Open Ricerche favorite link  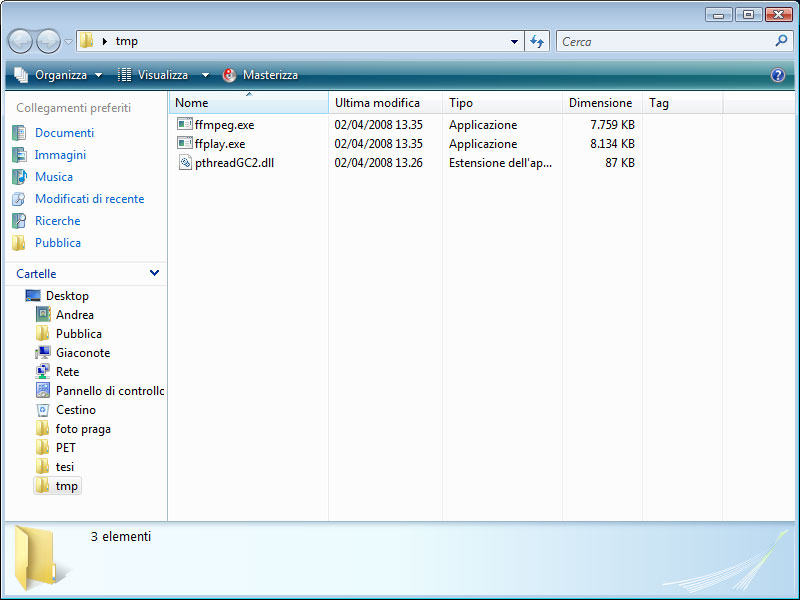pyautogui.click(x=58, y=220)
